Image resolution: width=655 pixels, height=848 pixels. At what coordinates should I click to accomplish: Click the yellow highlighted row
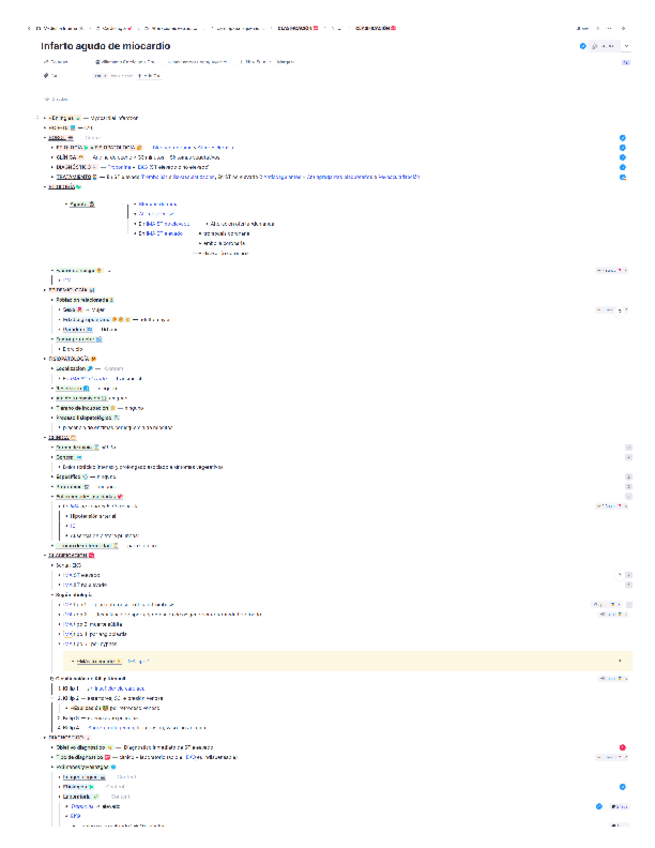347,661
